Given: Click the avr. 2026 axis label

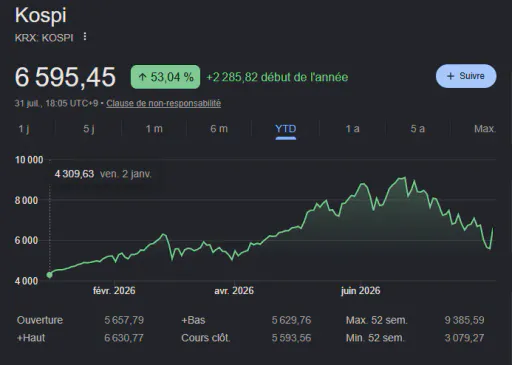Looking at the screenshot, I should [x=234, y=291].
